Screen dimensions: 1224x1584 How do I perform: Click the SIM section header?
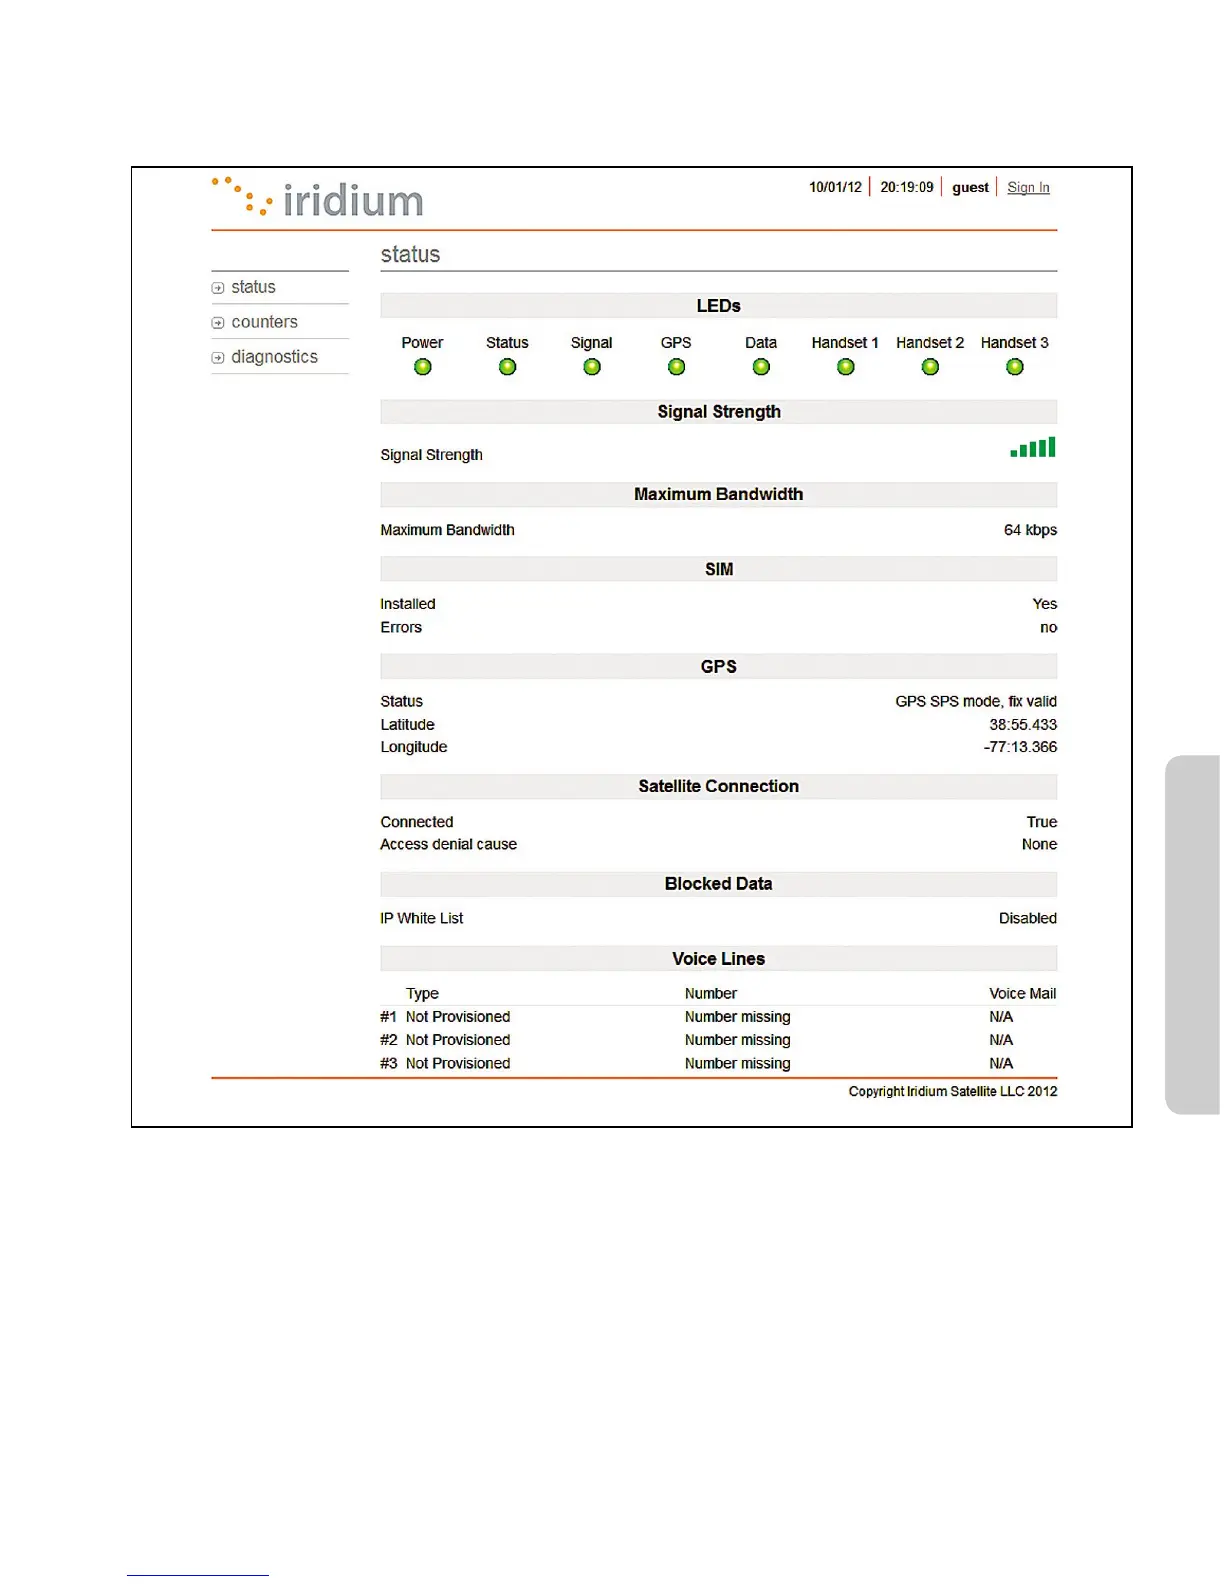click(x=719, y=569)
